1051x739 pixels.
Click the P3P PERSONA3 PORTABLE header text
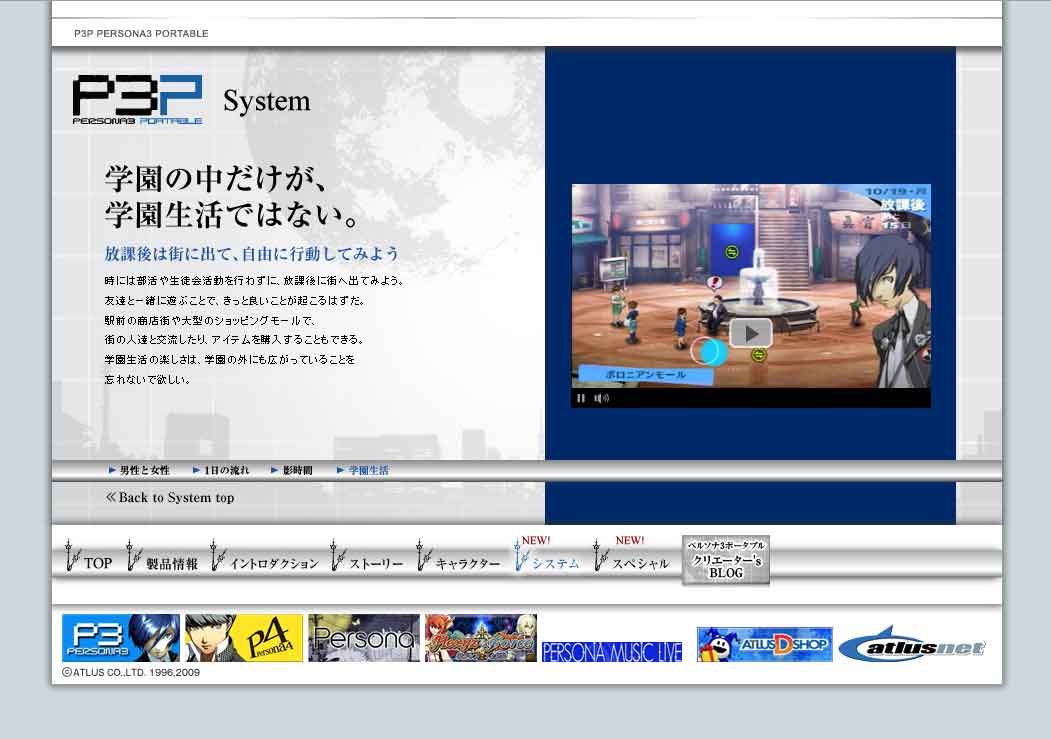[x=141, y=33]
